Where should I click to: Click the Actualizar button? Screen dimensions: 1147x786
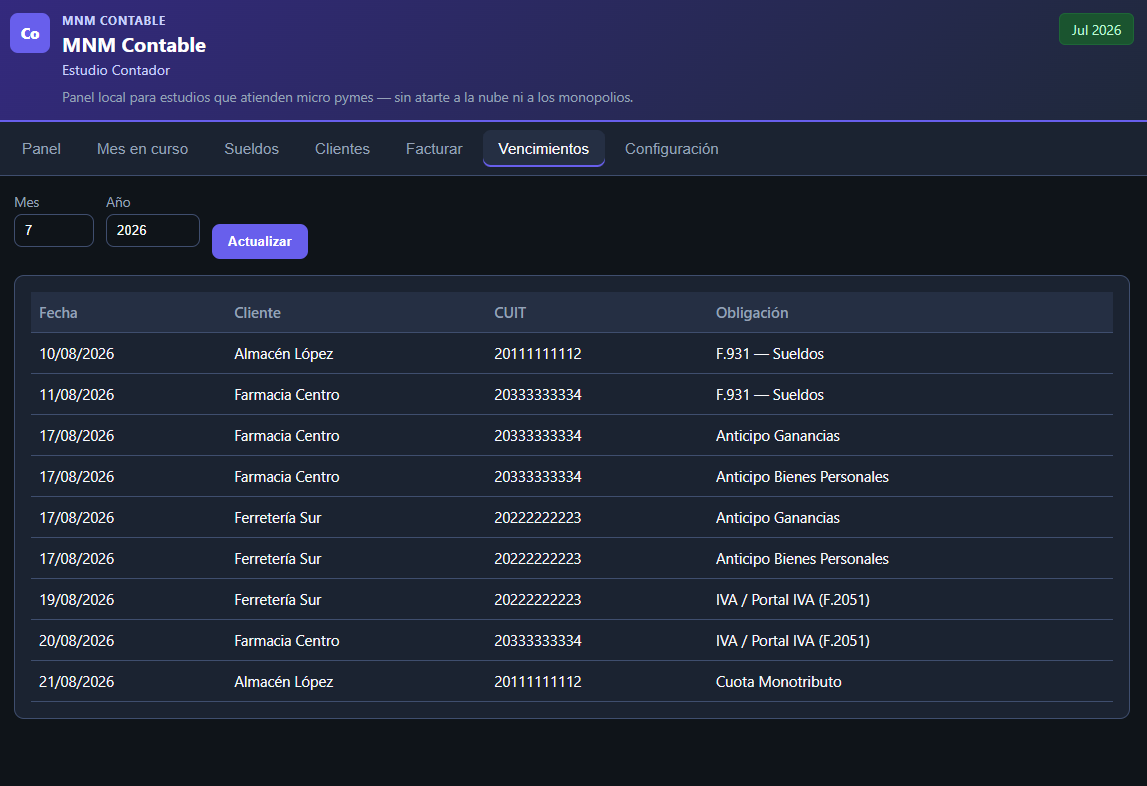260,242
